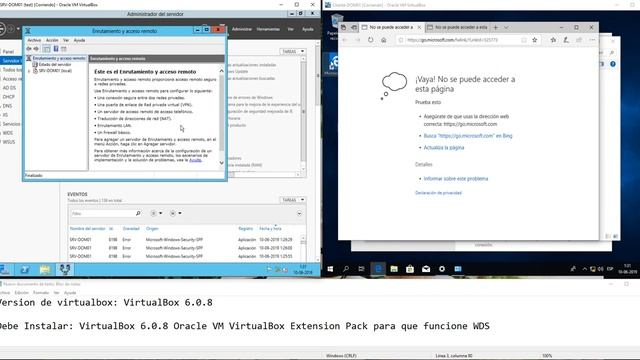Open the upper TAREAS dropdown in properties
Viewport: 640px width, 360px height.
click(x=293, y=51)
